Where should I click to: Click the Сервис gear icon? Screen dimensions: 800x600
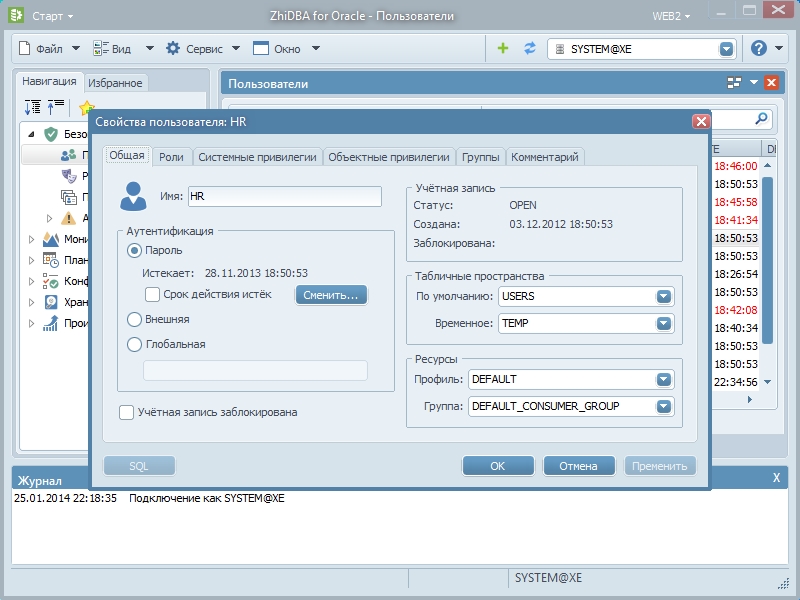(173, 48)
